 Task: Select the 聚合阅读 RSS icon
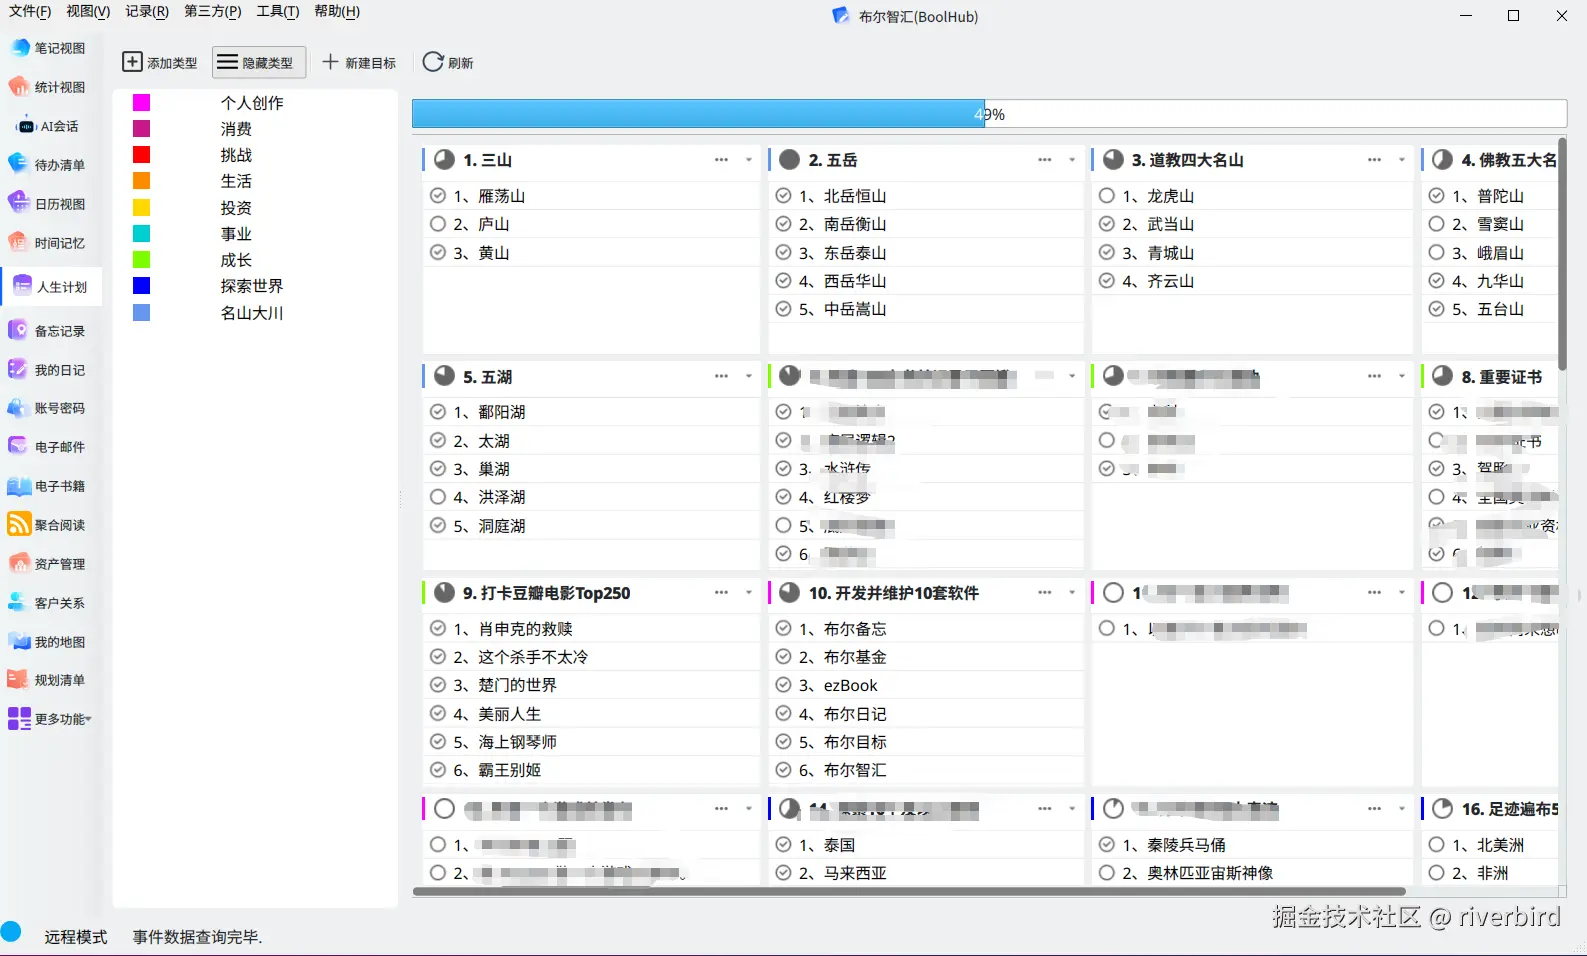pyautogui.click(x=20, y=525)
